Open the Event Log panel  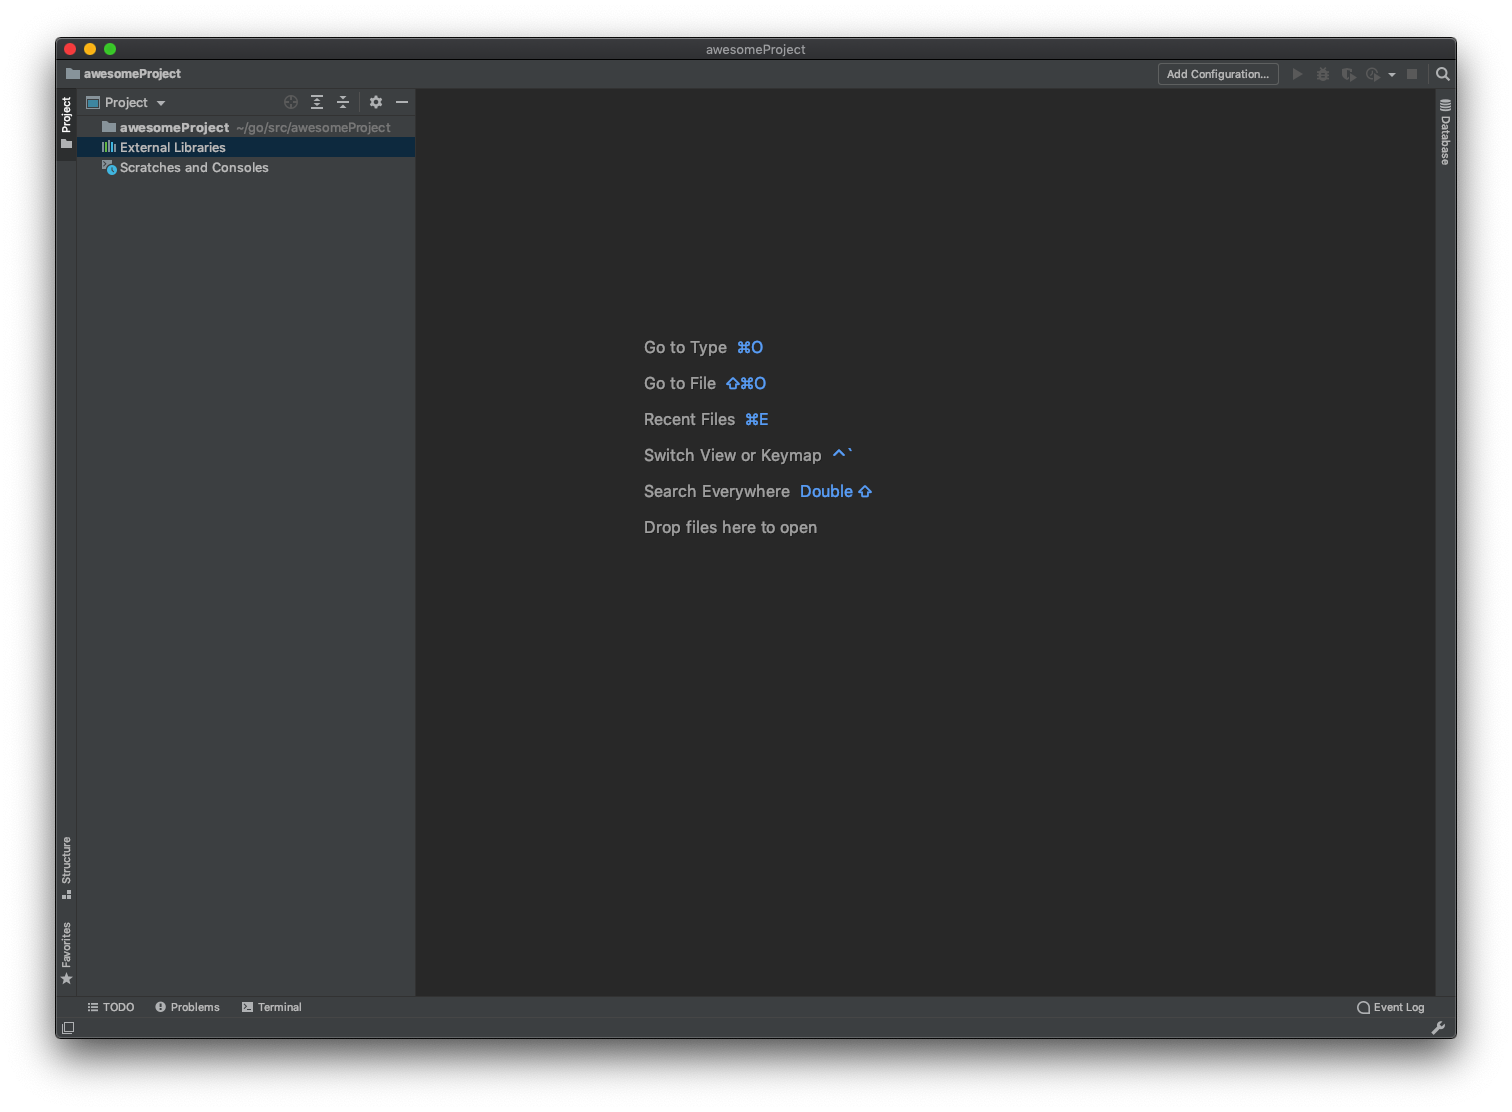pos(1390,1007)
